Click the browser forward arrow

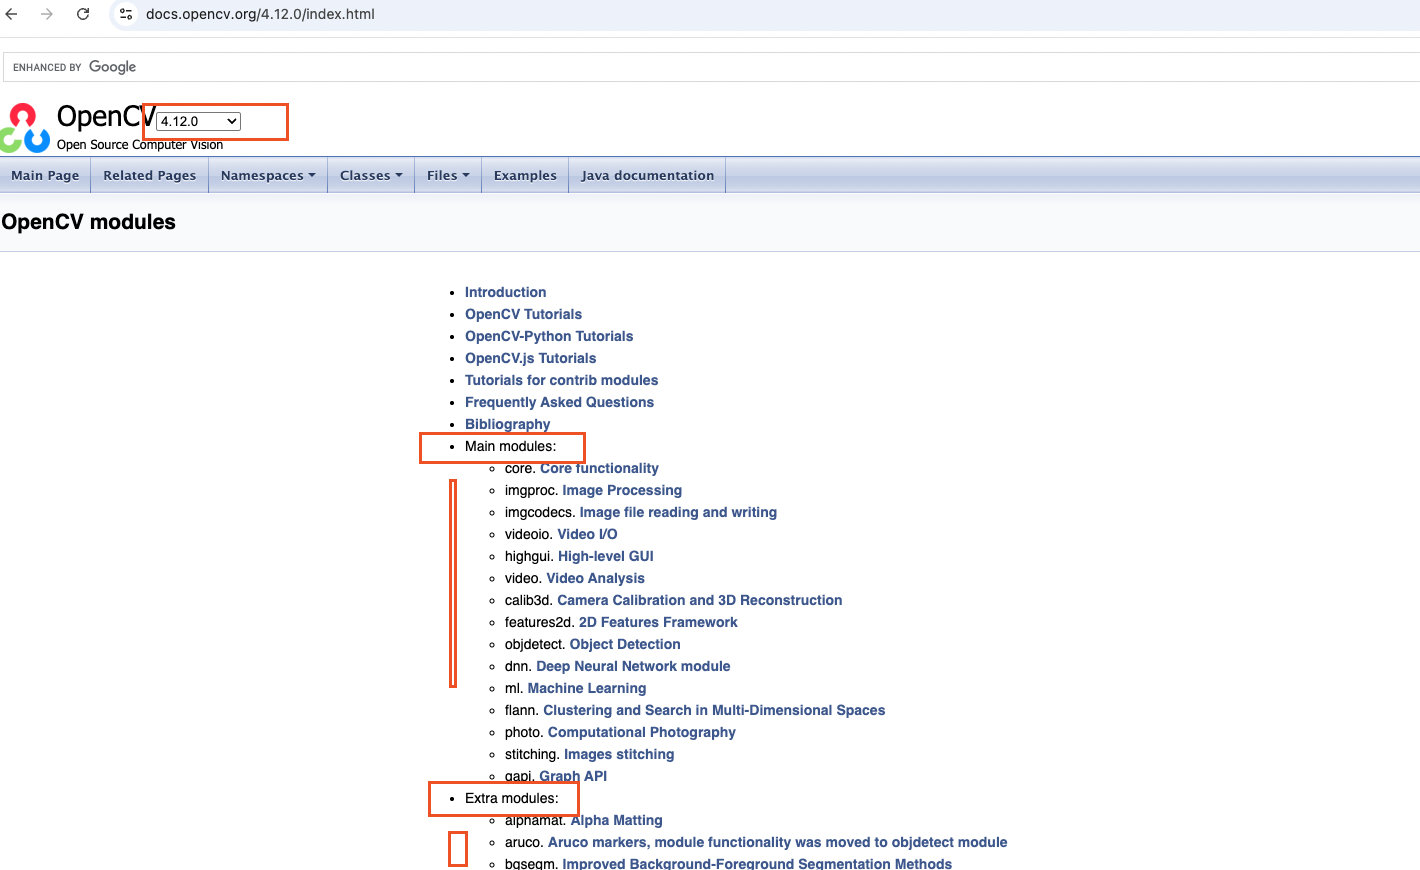[x=47, y=14]
